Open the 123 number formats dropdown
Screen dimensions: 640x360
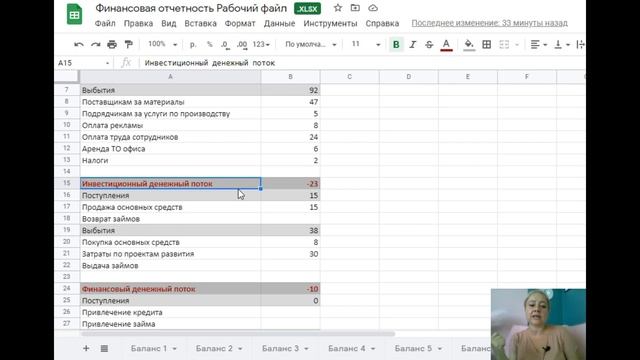coord(261,44)
